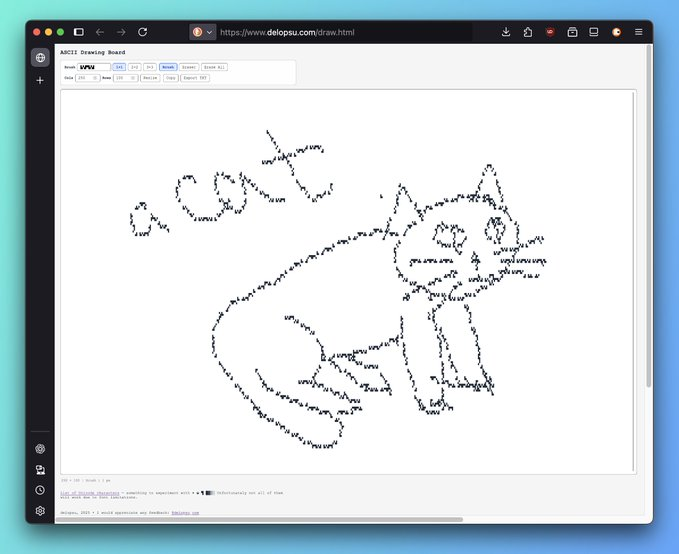Click the Rows number stepper
The image size is (679, 554).
[x=133, y=77]
